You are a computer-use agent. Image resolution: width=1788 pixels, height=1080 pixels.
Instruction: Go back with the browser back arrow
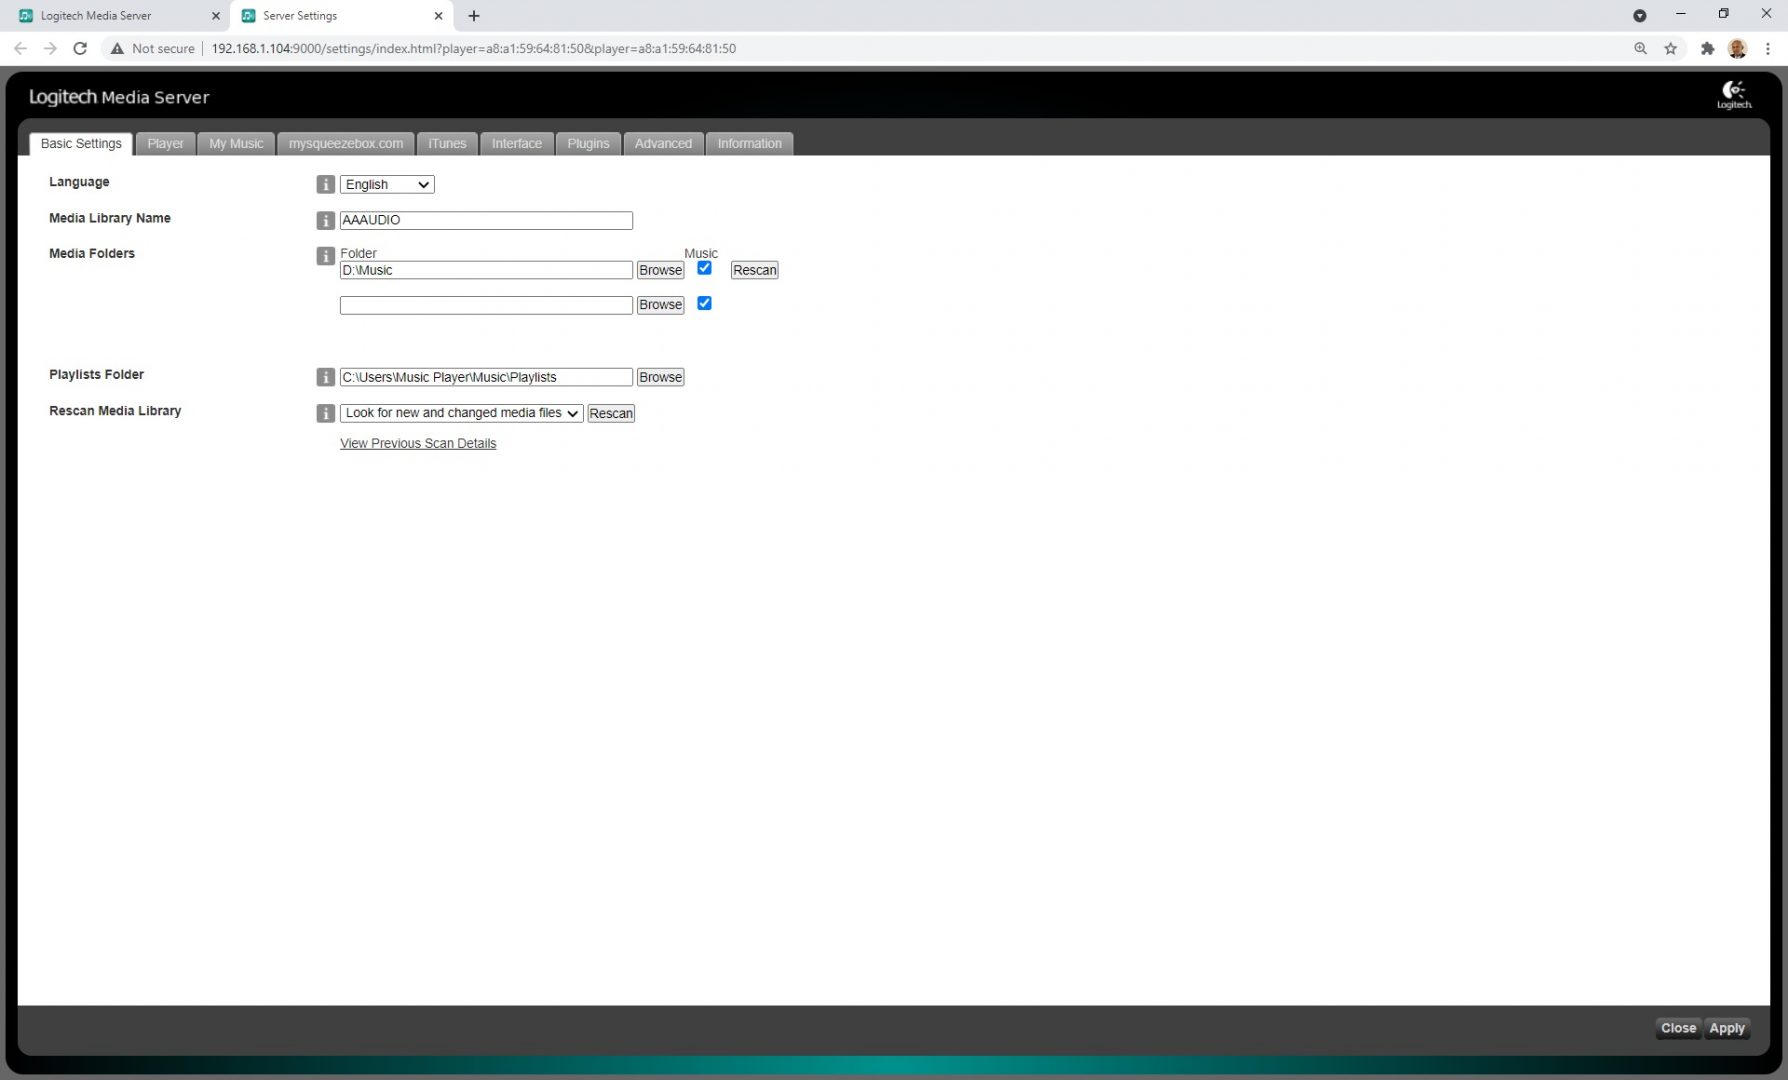click(x=20, y=48)
